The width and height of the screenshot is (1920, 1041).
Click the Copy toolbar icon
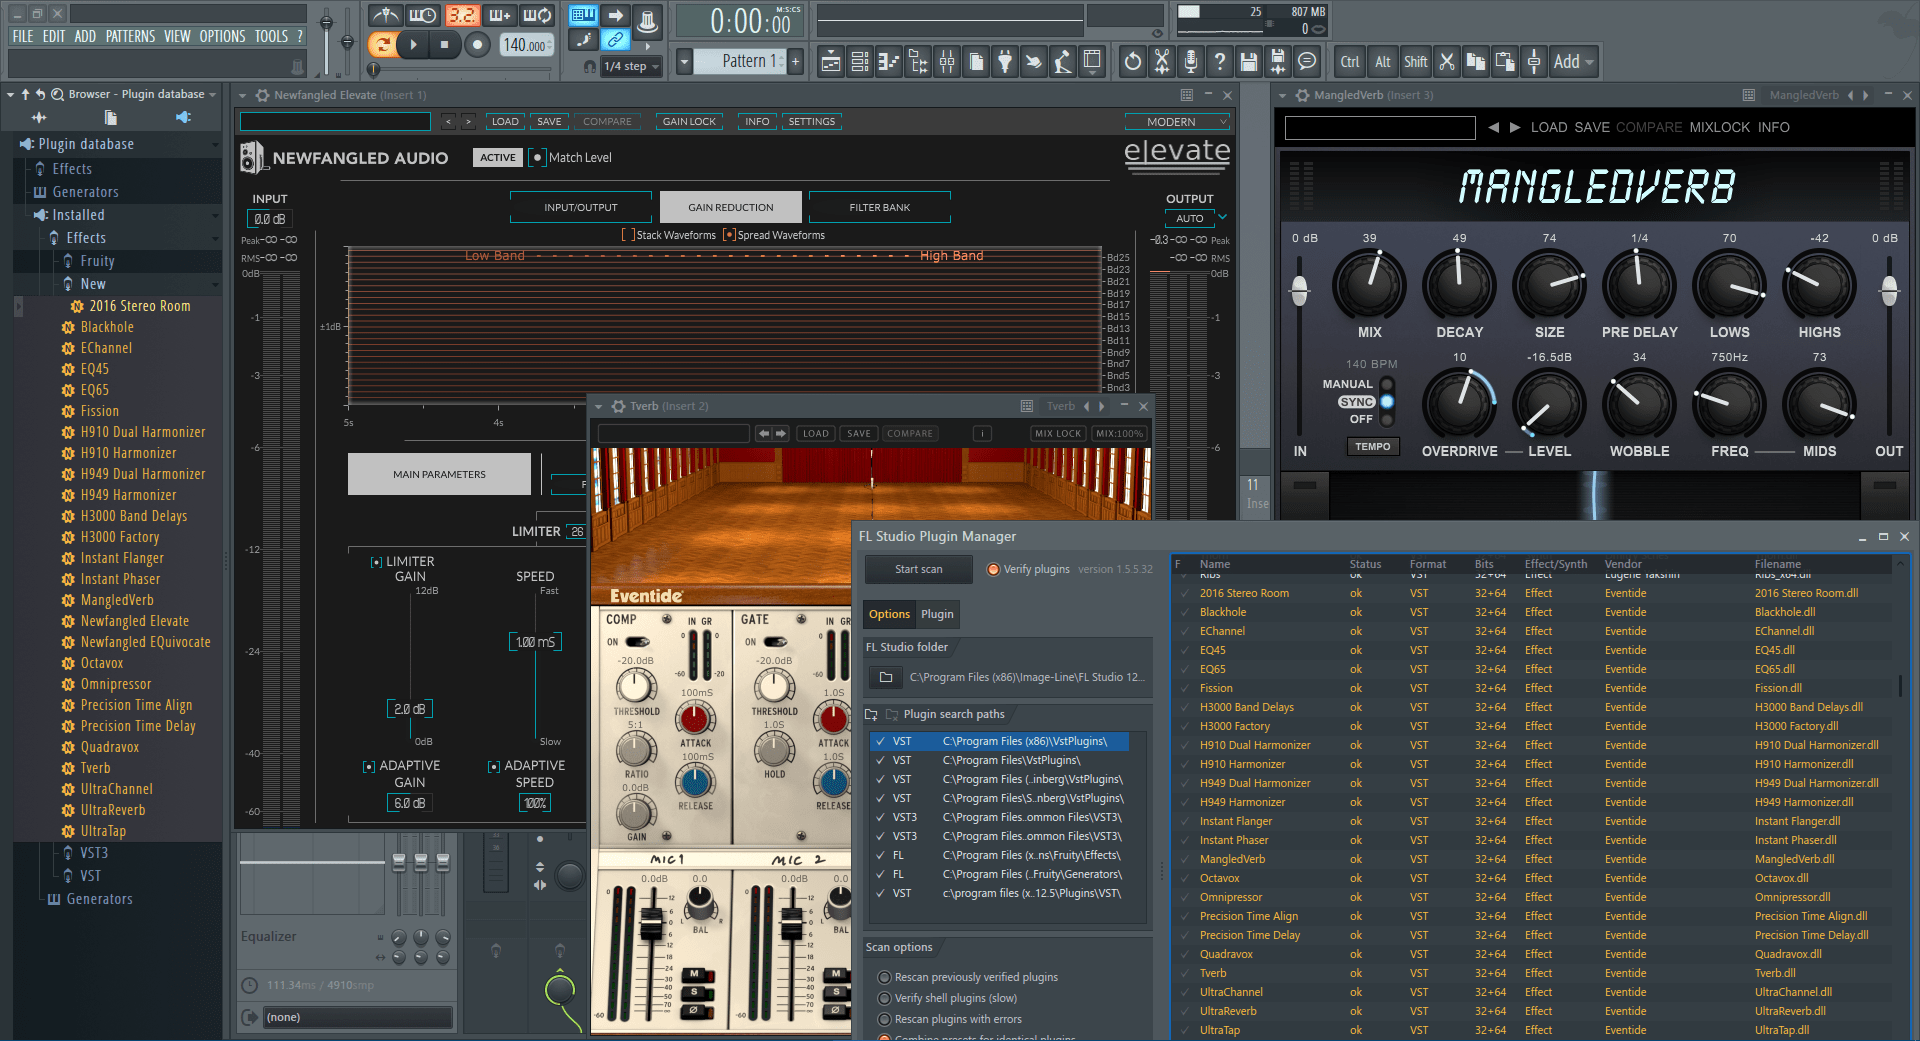point(1475,62)
